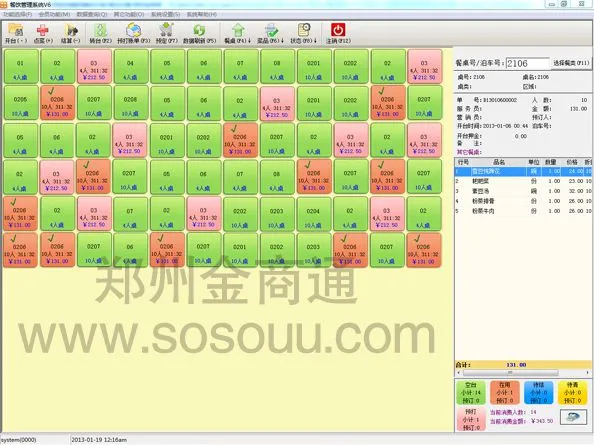Filter by pink 预订 status button
Viewport: 594px width, 445px height.
(471, 419)
